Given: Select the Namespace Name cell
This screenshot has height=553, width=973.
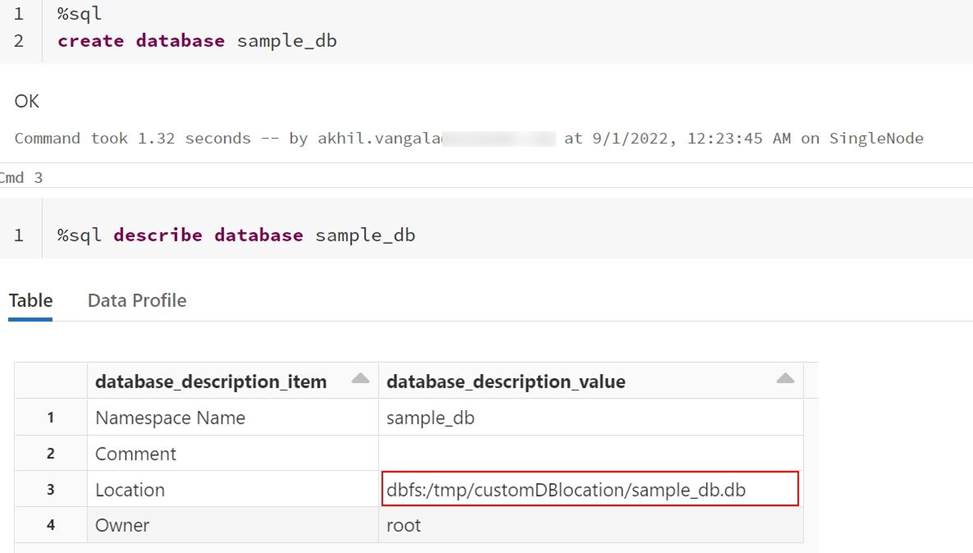Looking at the screenshot, I should pyautogui.click(x=170, y=418).
